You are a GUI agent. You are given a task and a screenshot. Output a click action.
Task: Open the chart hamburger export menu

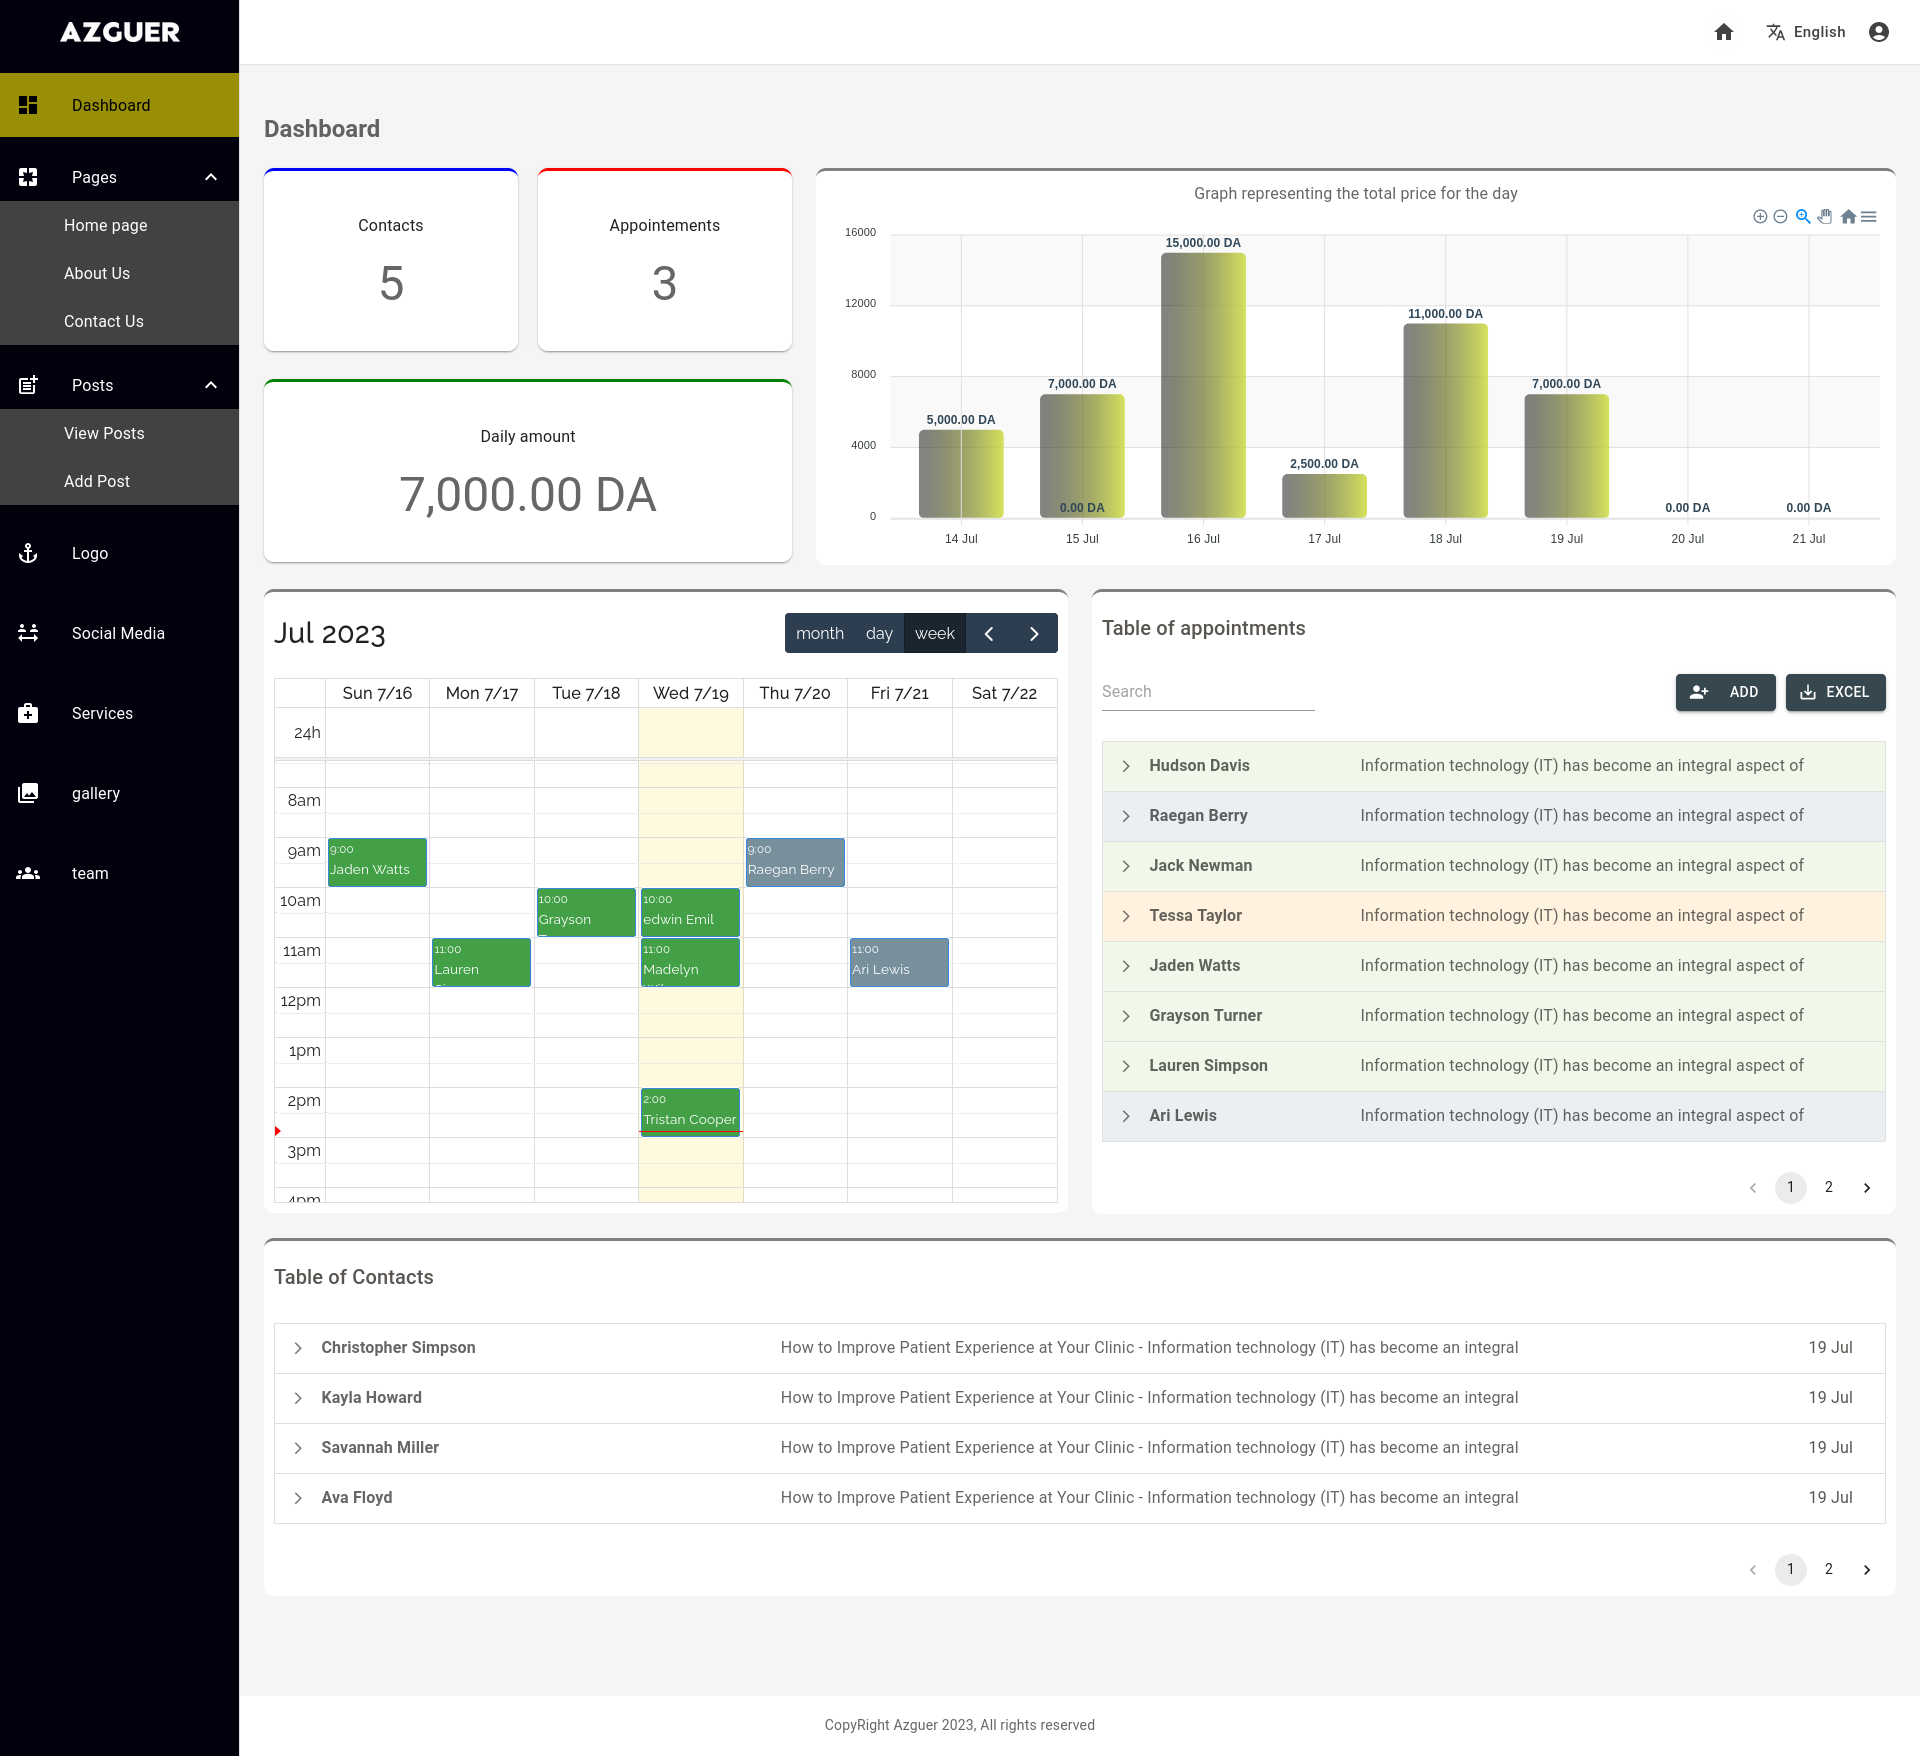1868,217
